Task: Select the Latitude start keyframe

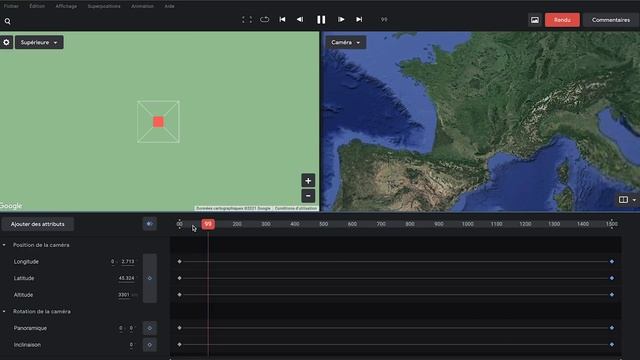Action: click(x=180, y=278)
